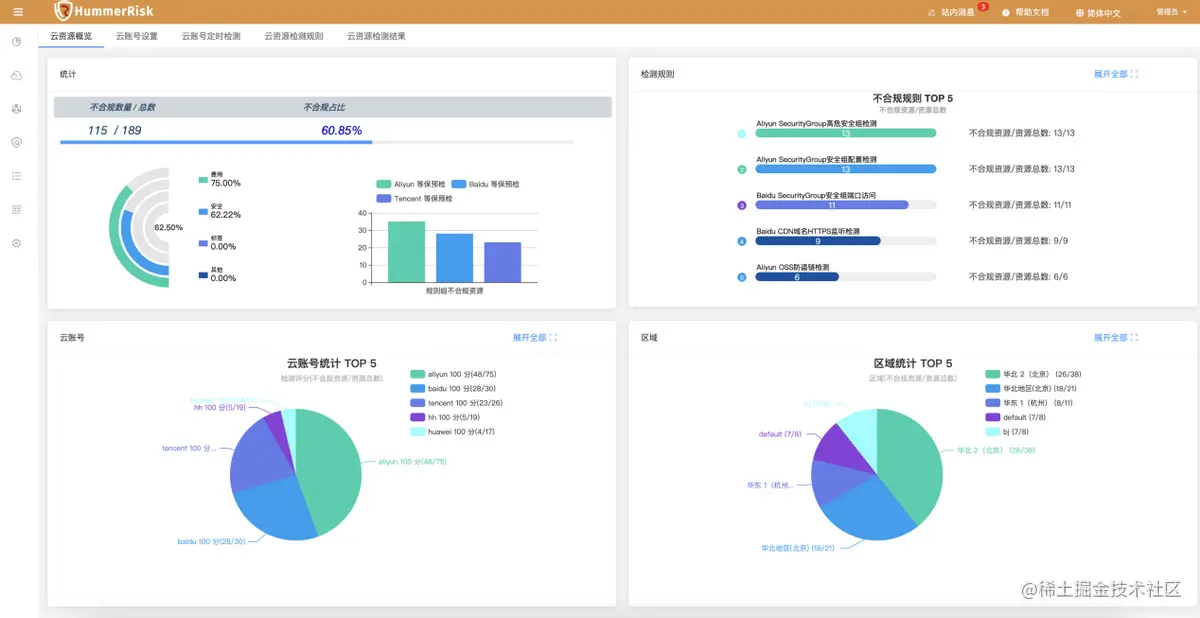Switch to the 云账号设置 tab

pyautogui.click(x=136, y=36)
